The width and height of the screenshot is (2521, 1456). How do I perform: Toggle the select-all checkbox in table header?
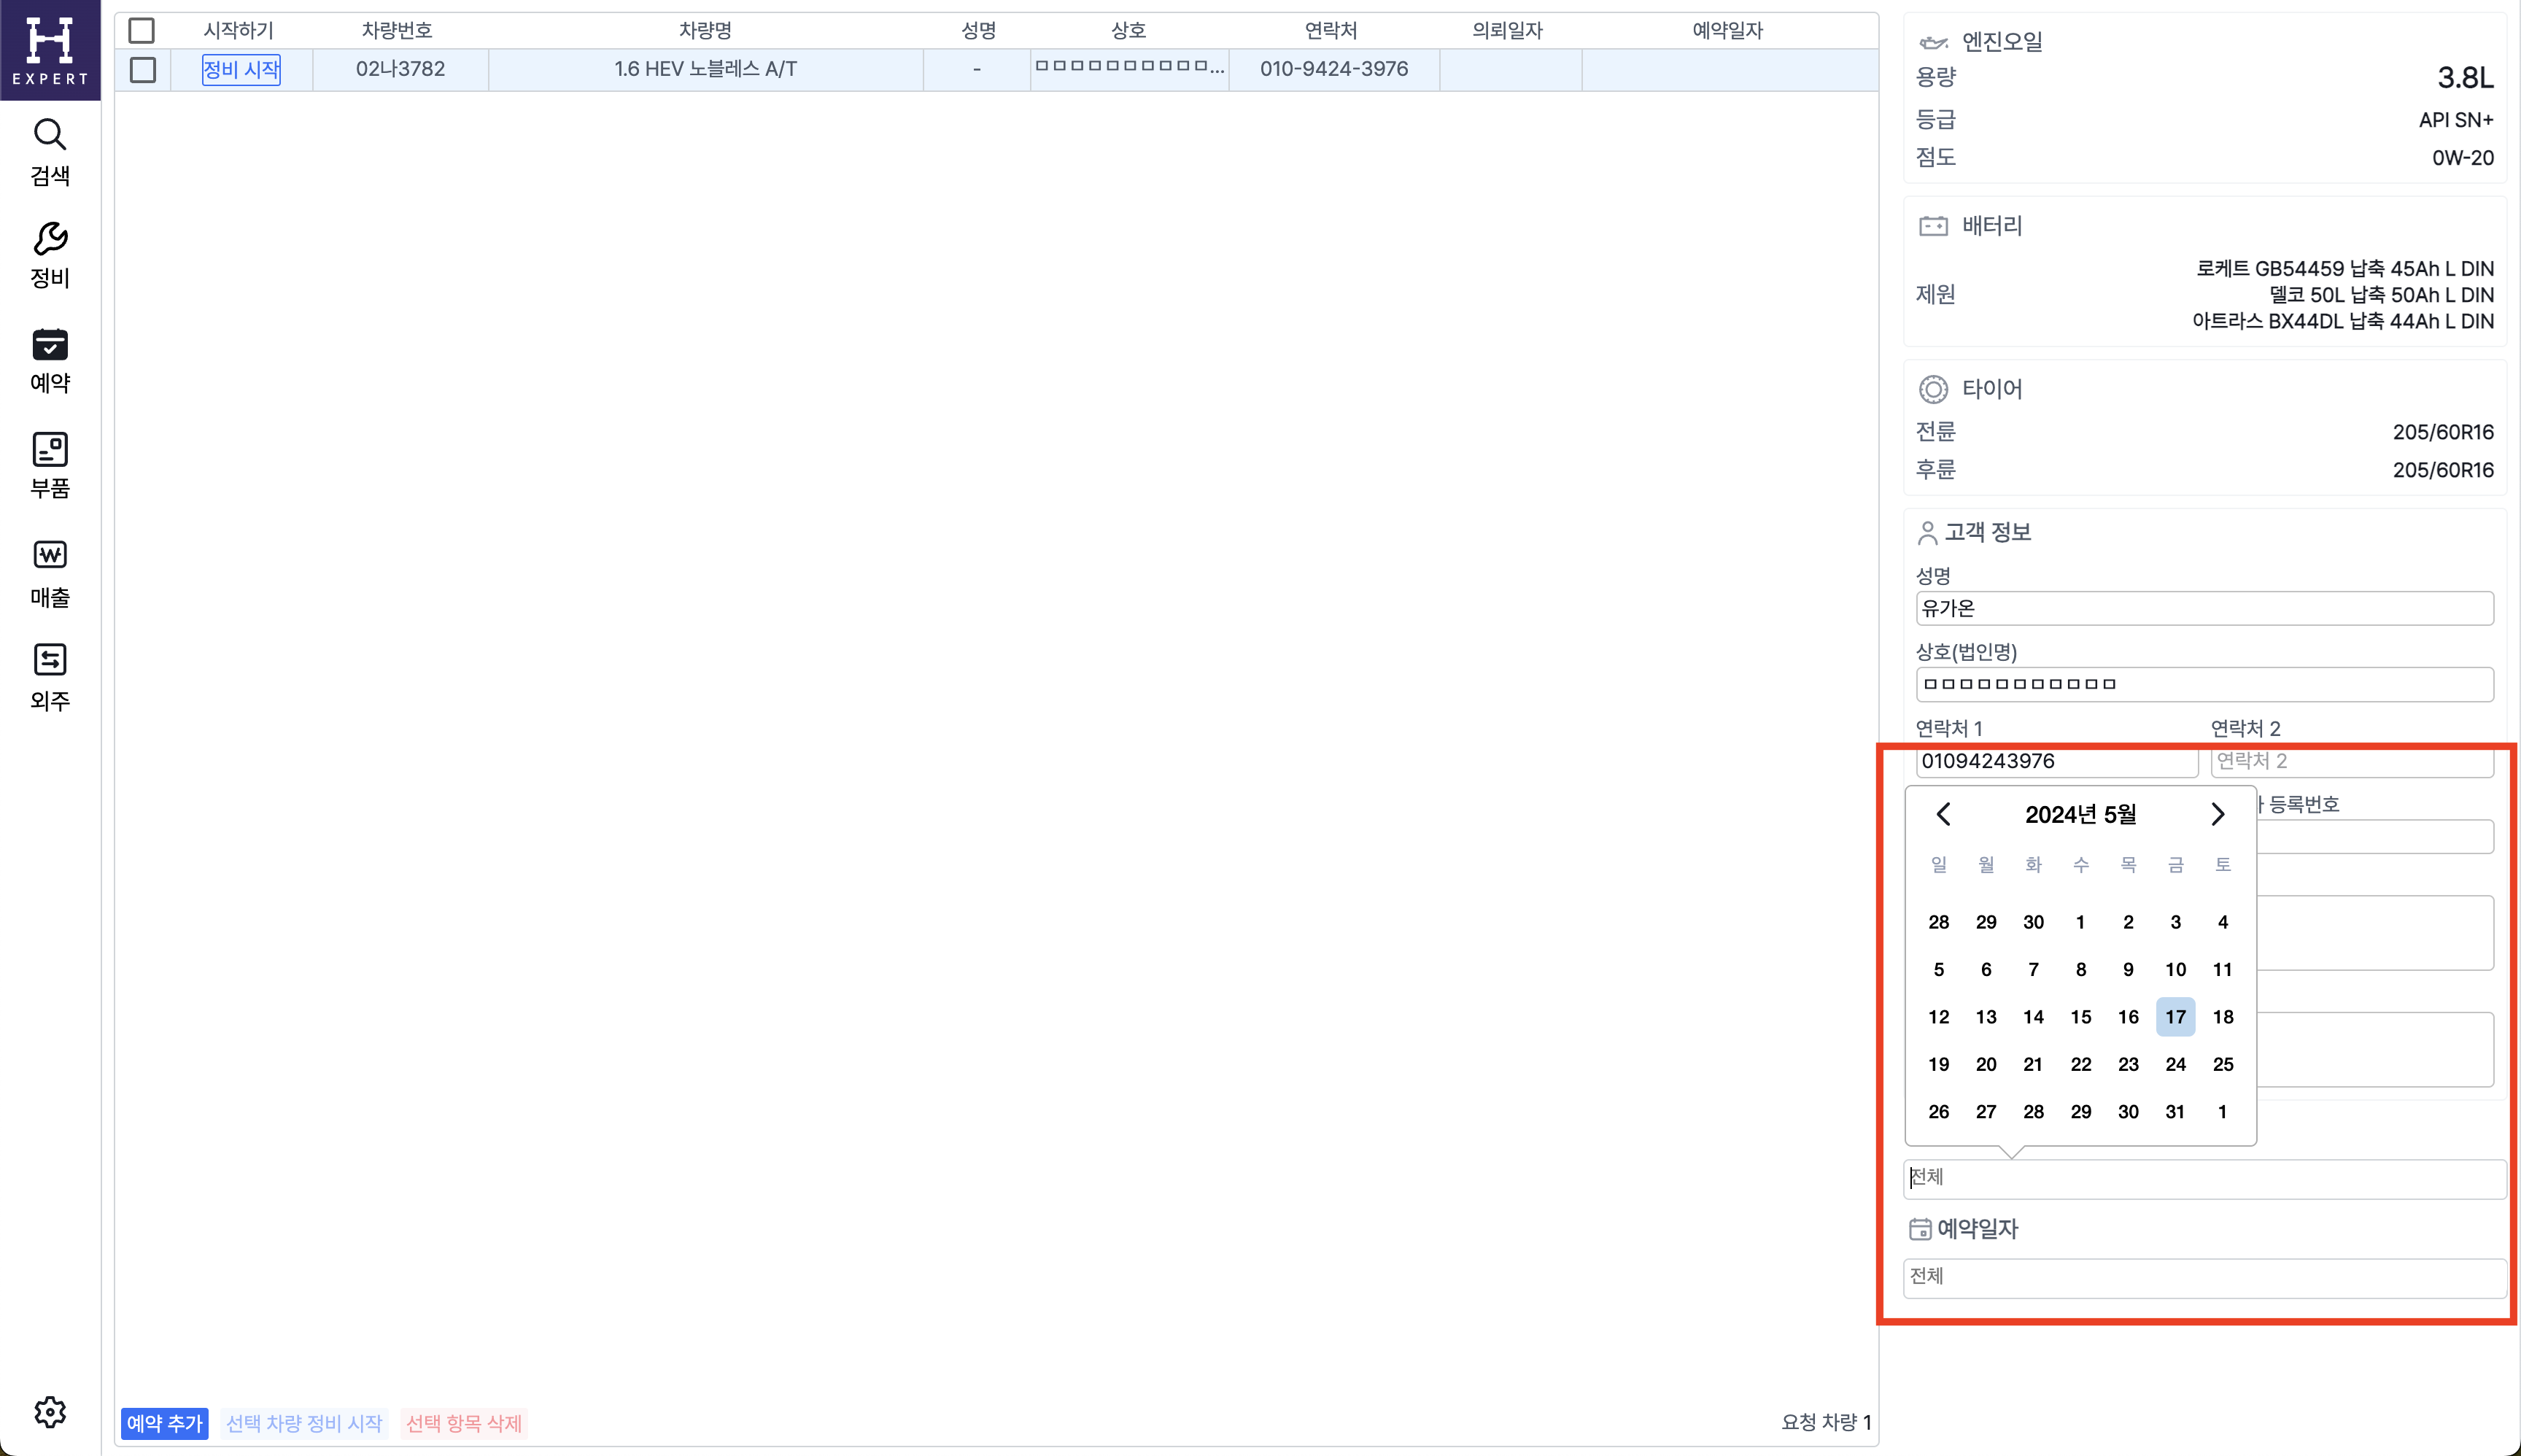point(142,30)
